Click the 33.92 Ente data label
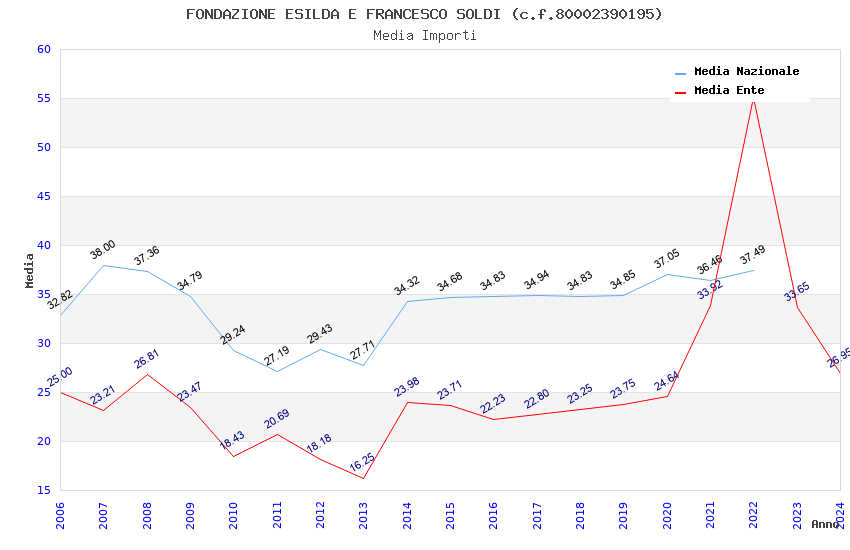The width and height of the screenshot is (850, 550). [x=710, y=289]
